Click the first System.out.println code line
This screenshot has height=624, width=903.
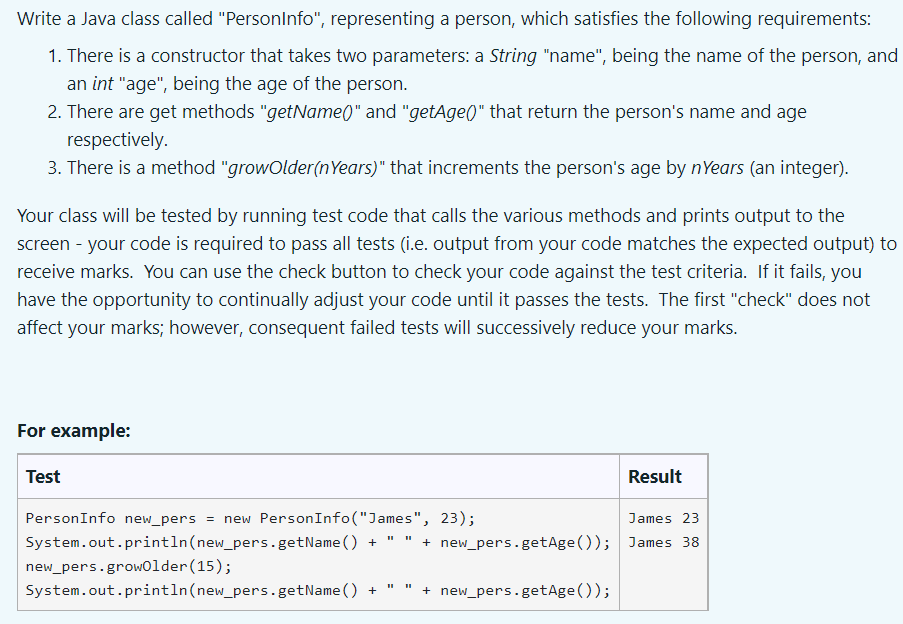[x=317, y=542]
